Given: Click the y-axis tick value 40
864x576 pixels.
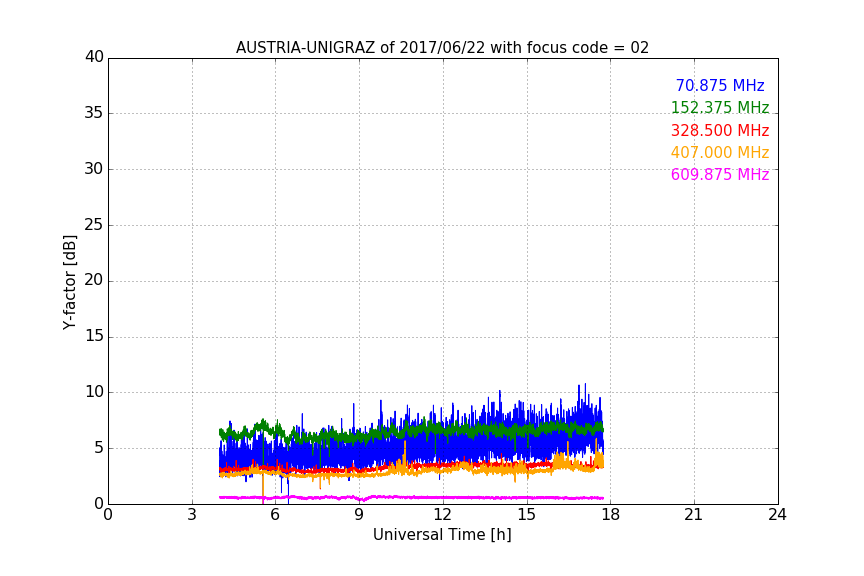Looking at the screenshot, I should [94, 57].
